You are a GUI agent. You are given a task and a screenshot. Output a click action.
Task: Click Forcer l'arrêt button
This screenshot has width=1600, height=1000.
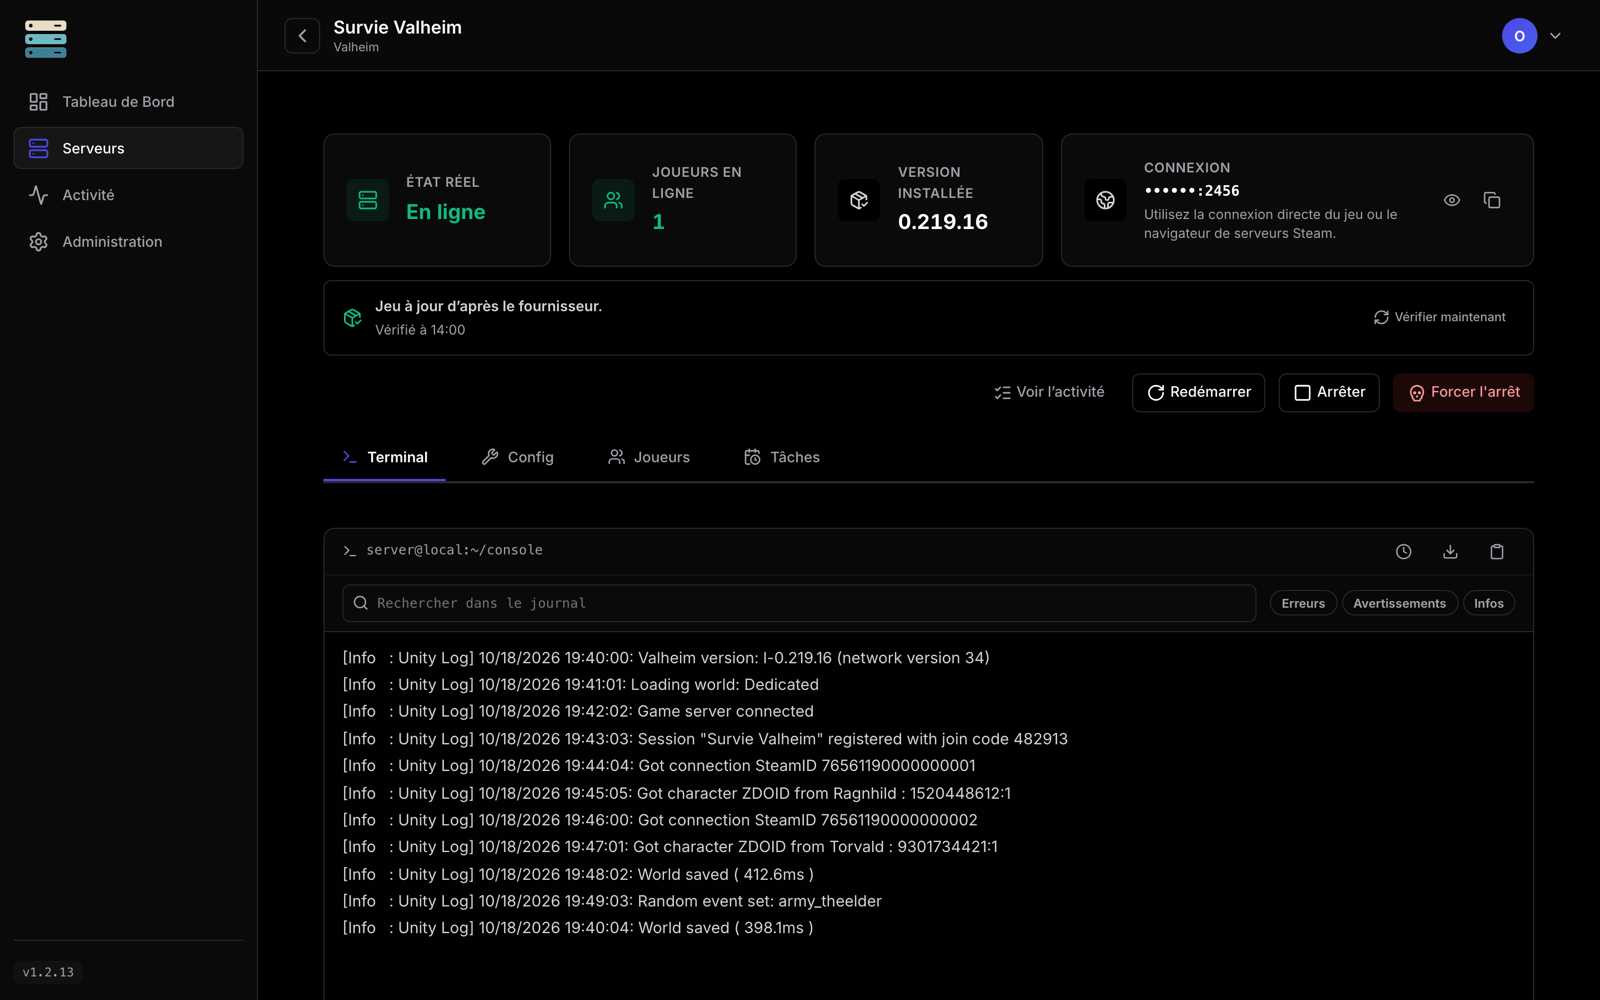[x=1463, y=392]
